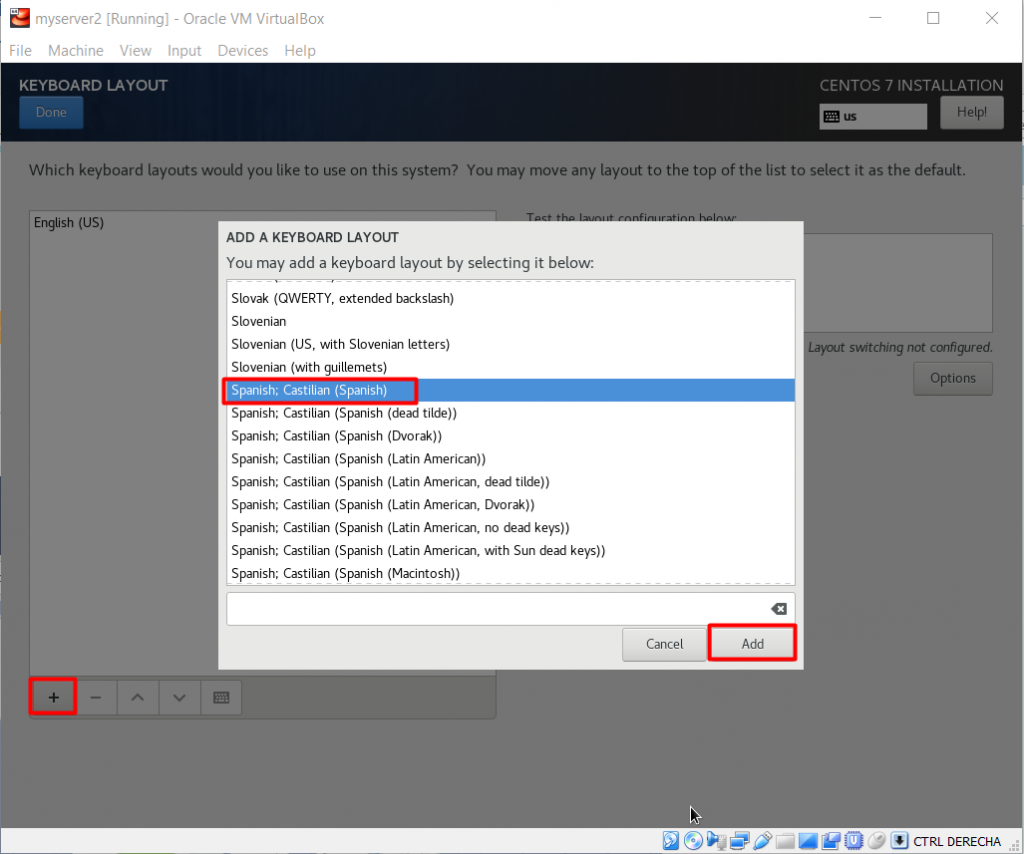Image resolution: width=1024 pixels, height=854 pixels.
Task: Minimize the VirtualBox window
Action: tap(875, 18)
